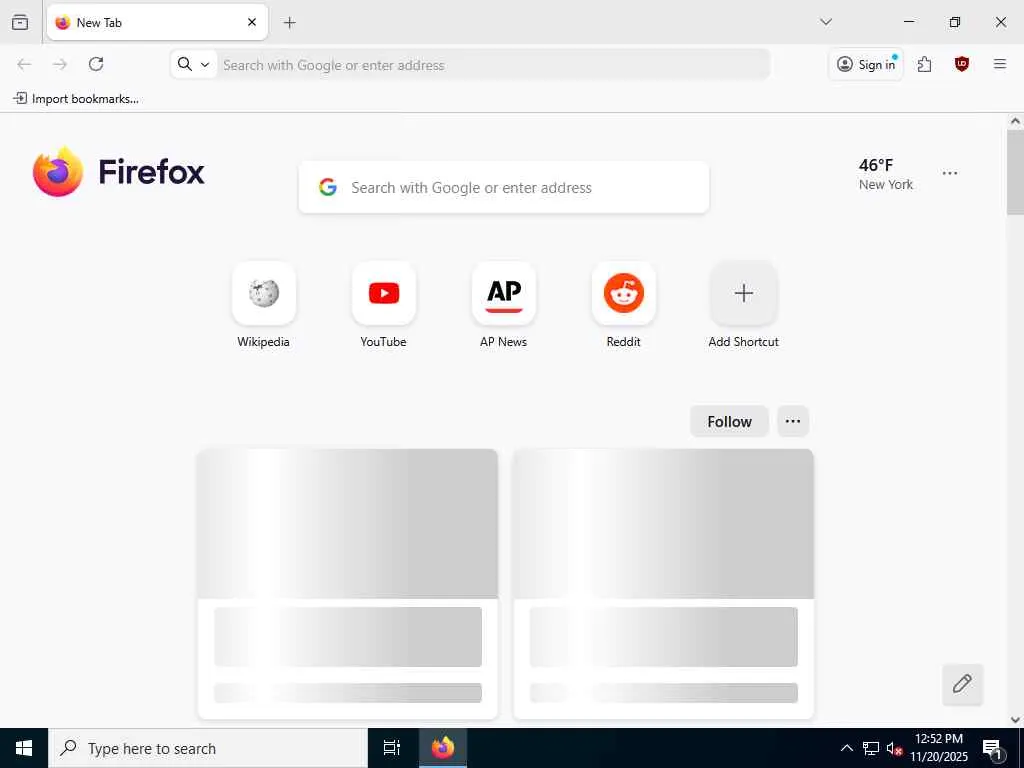
Task: Open the Windows Start menu
Action: [24, 748]
